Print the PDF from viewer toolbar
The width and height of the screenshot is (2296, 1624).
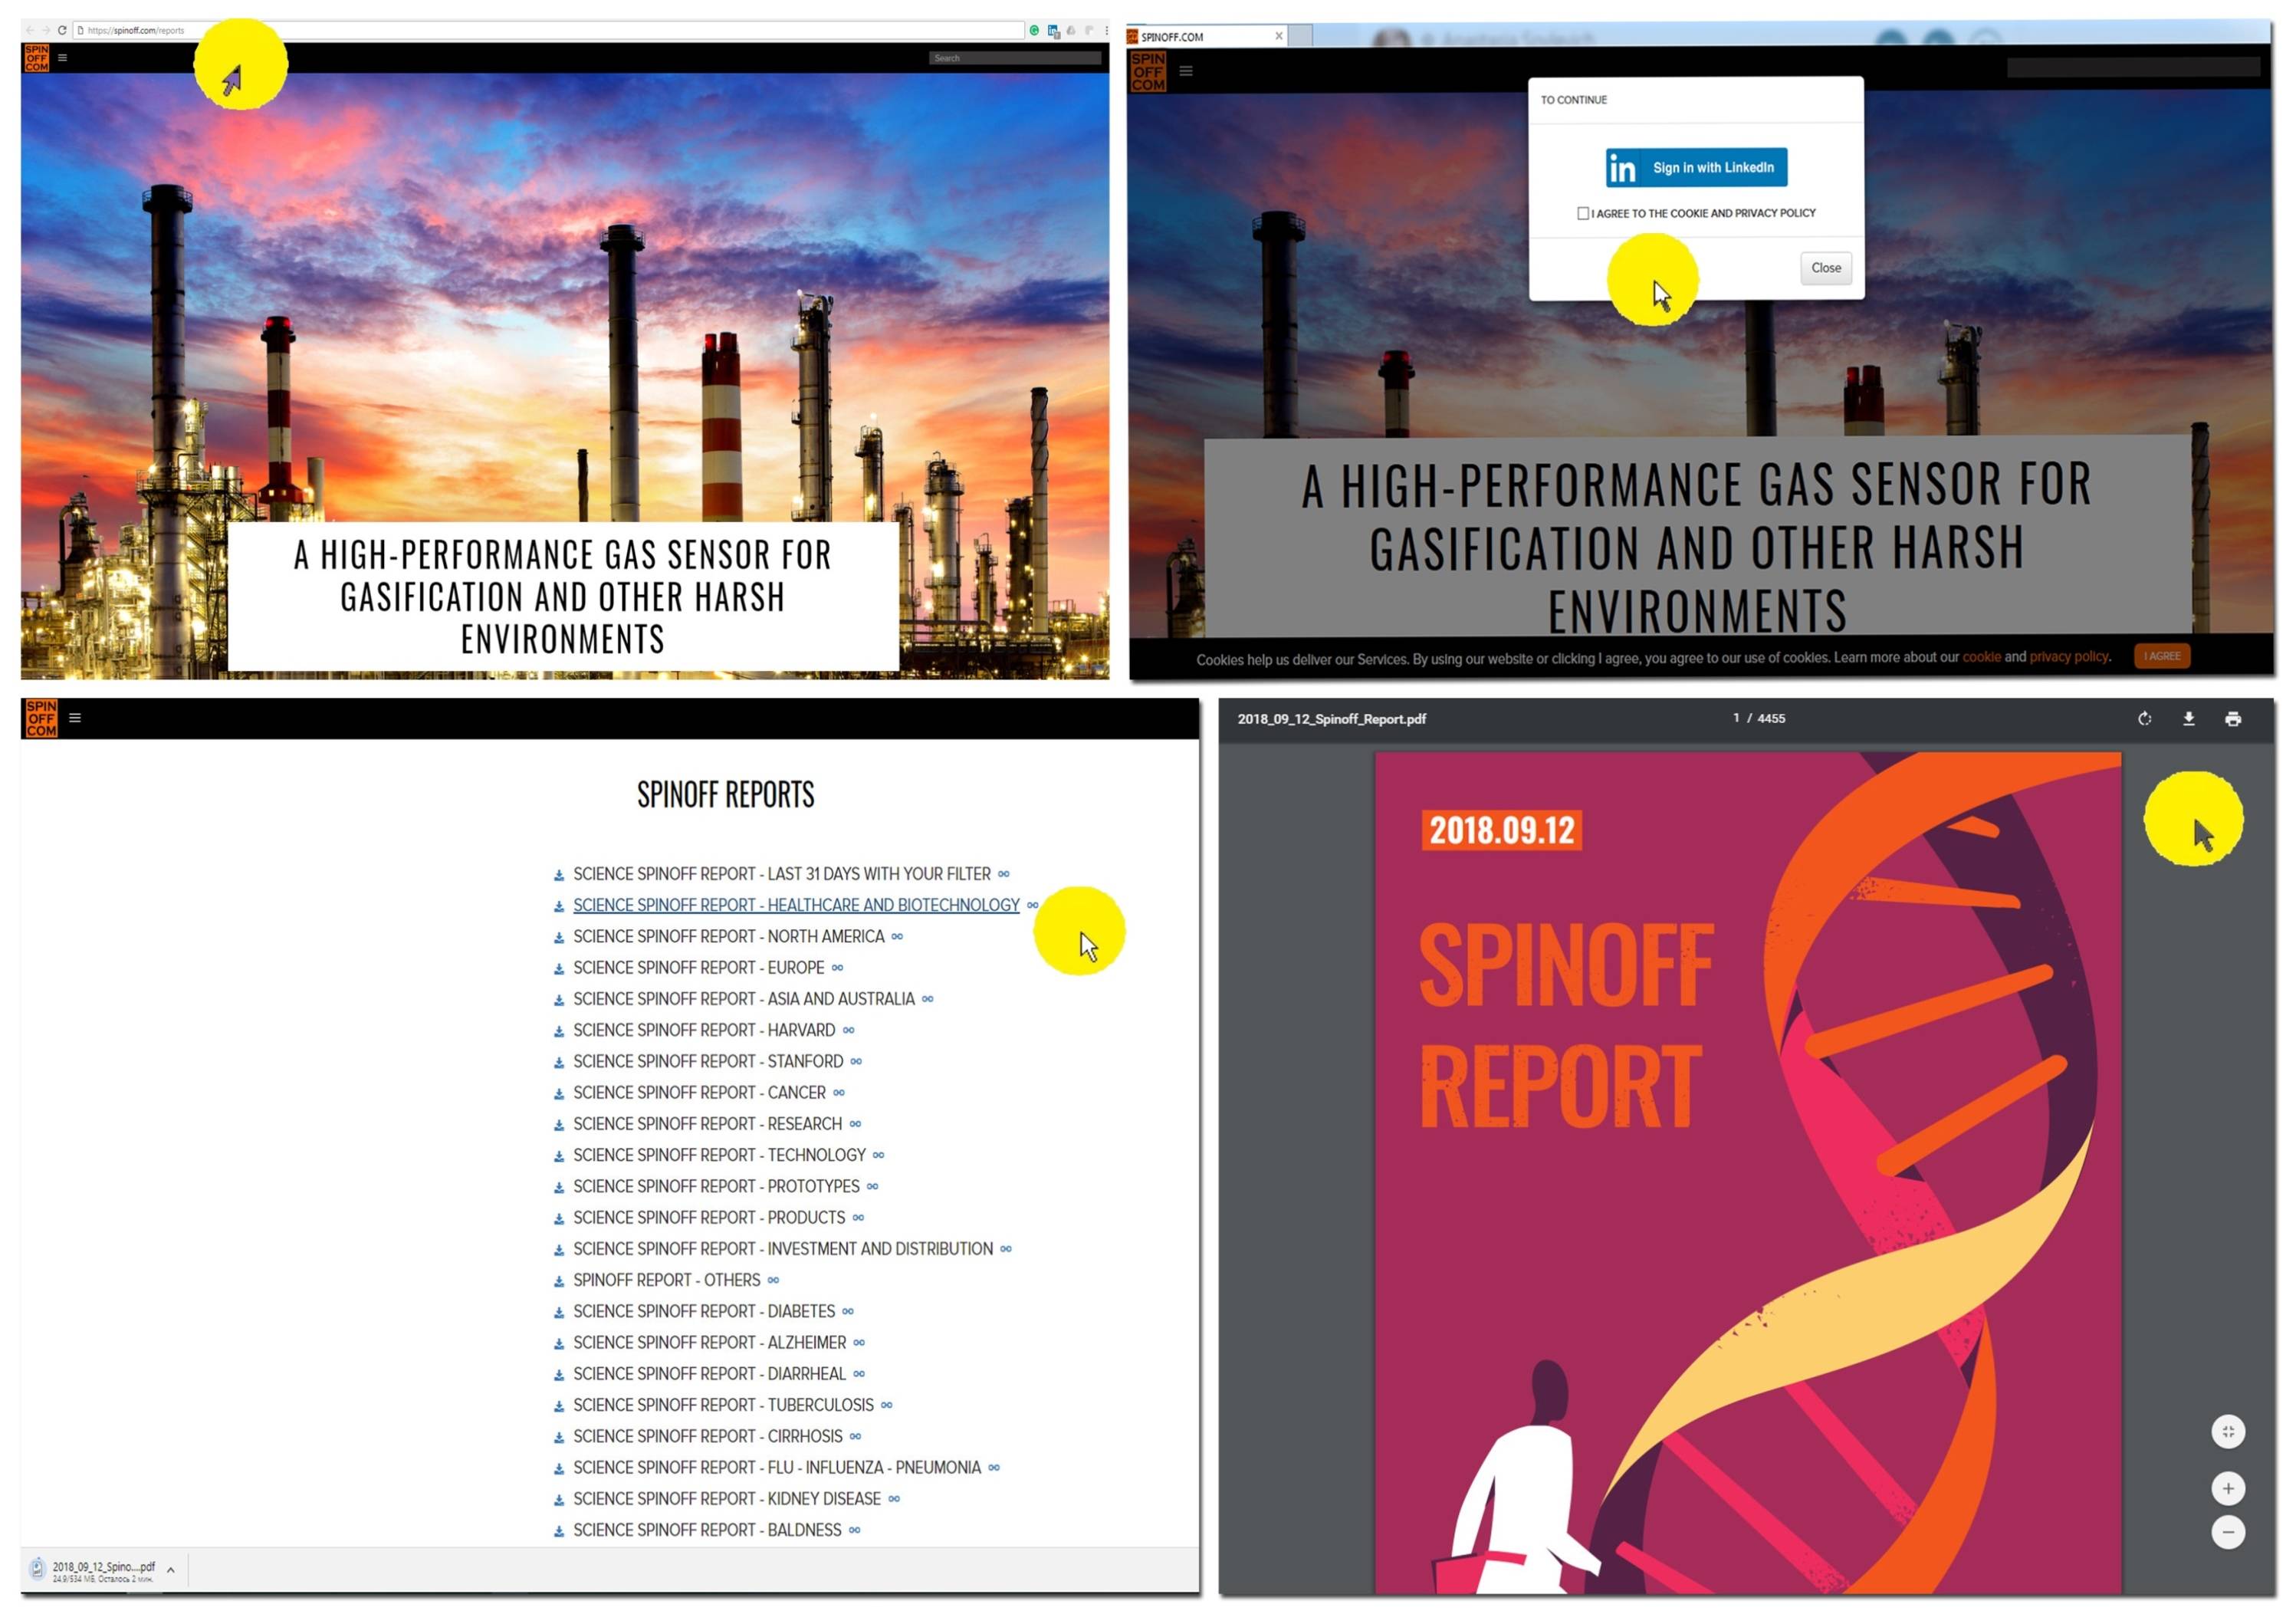pos(2232,719)
